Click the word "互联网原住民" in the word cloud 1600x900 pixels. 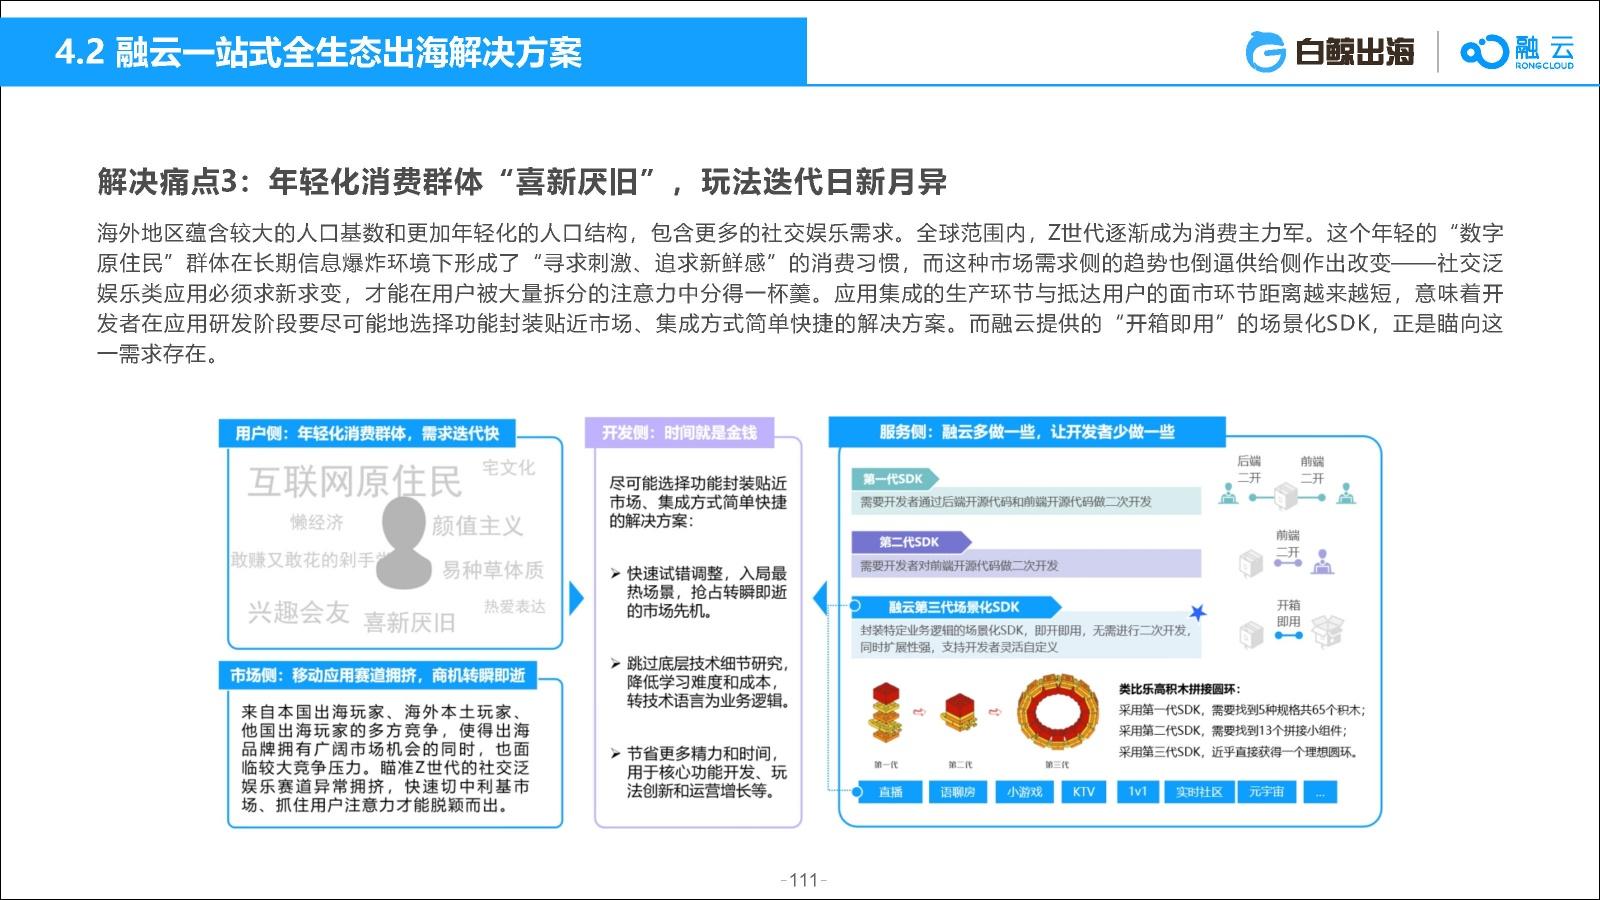point(355,481)
